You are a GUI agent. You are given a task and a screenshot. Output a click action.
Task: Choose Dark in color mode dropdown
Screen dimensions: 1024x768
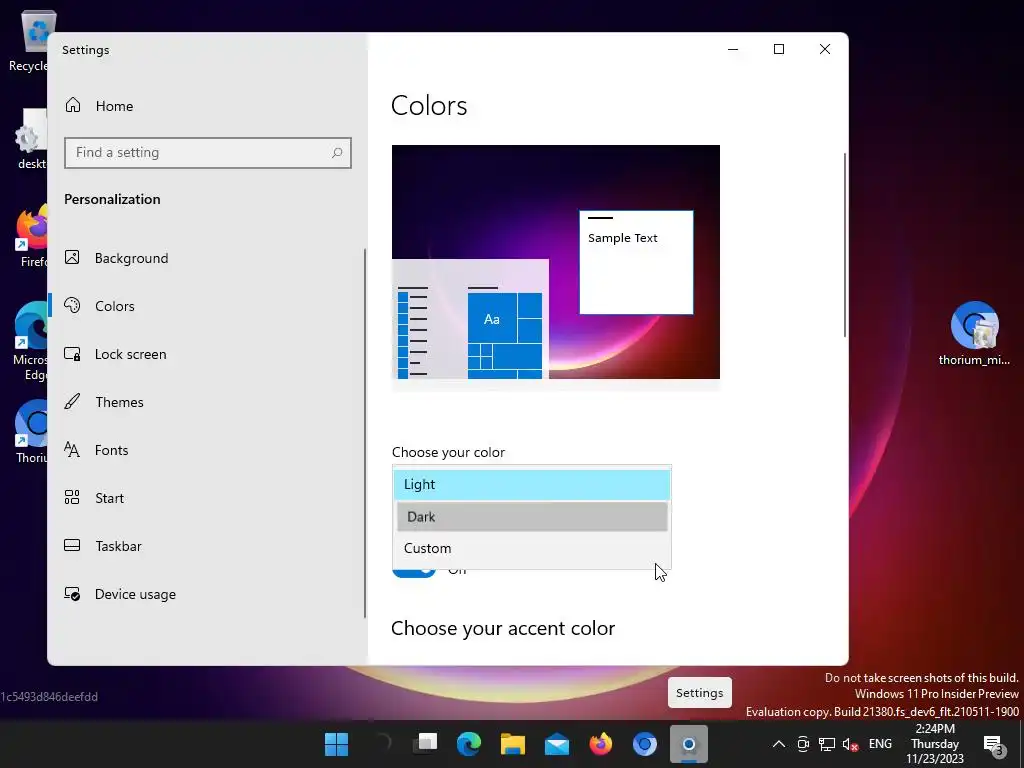532,517
